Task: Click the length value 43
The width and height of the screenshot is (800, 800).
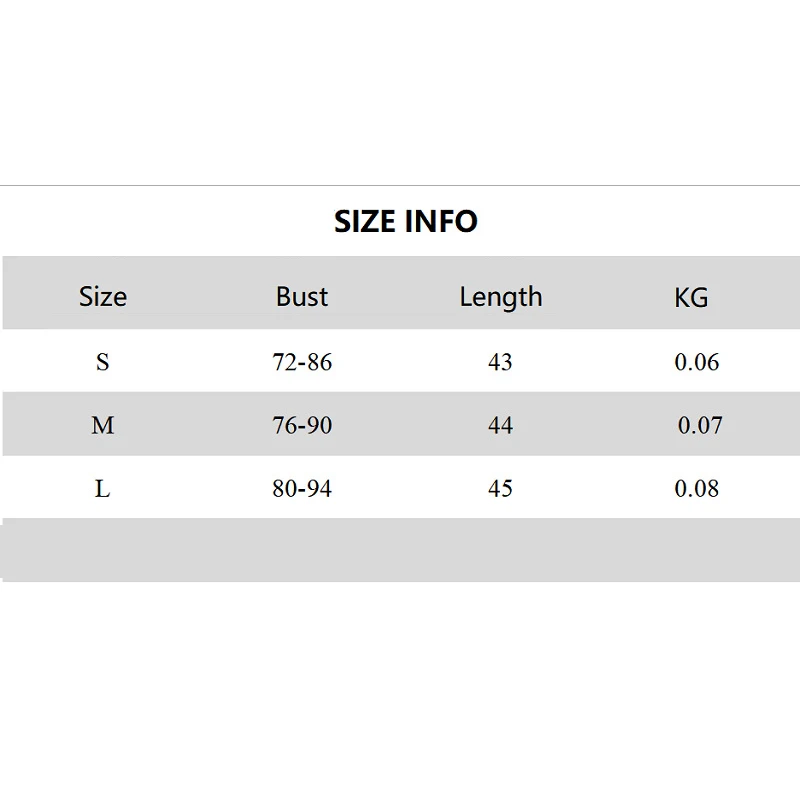Action: [x=500, y=362]
